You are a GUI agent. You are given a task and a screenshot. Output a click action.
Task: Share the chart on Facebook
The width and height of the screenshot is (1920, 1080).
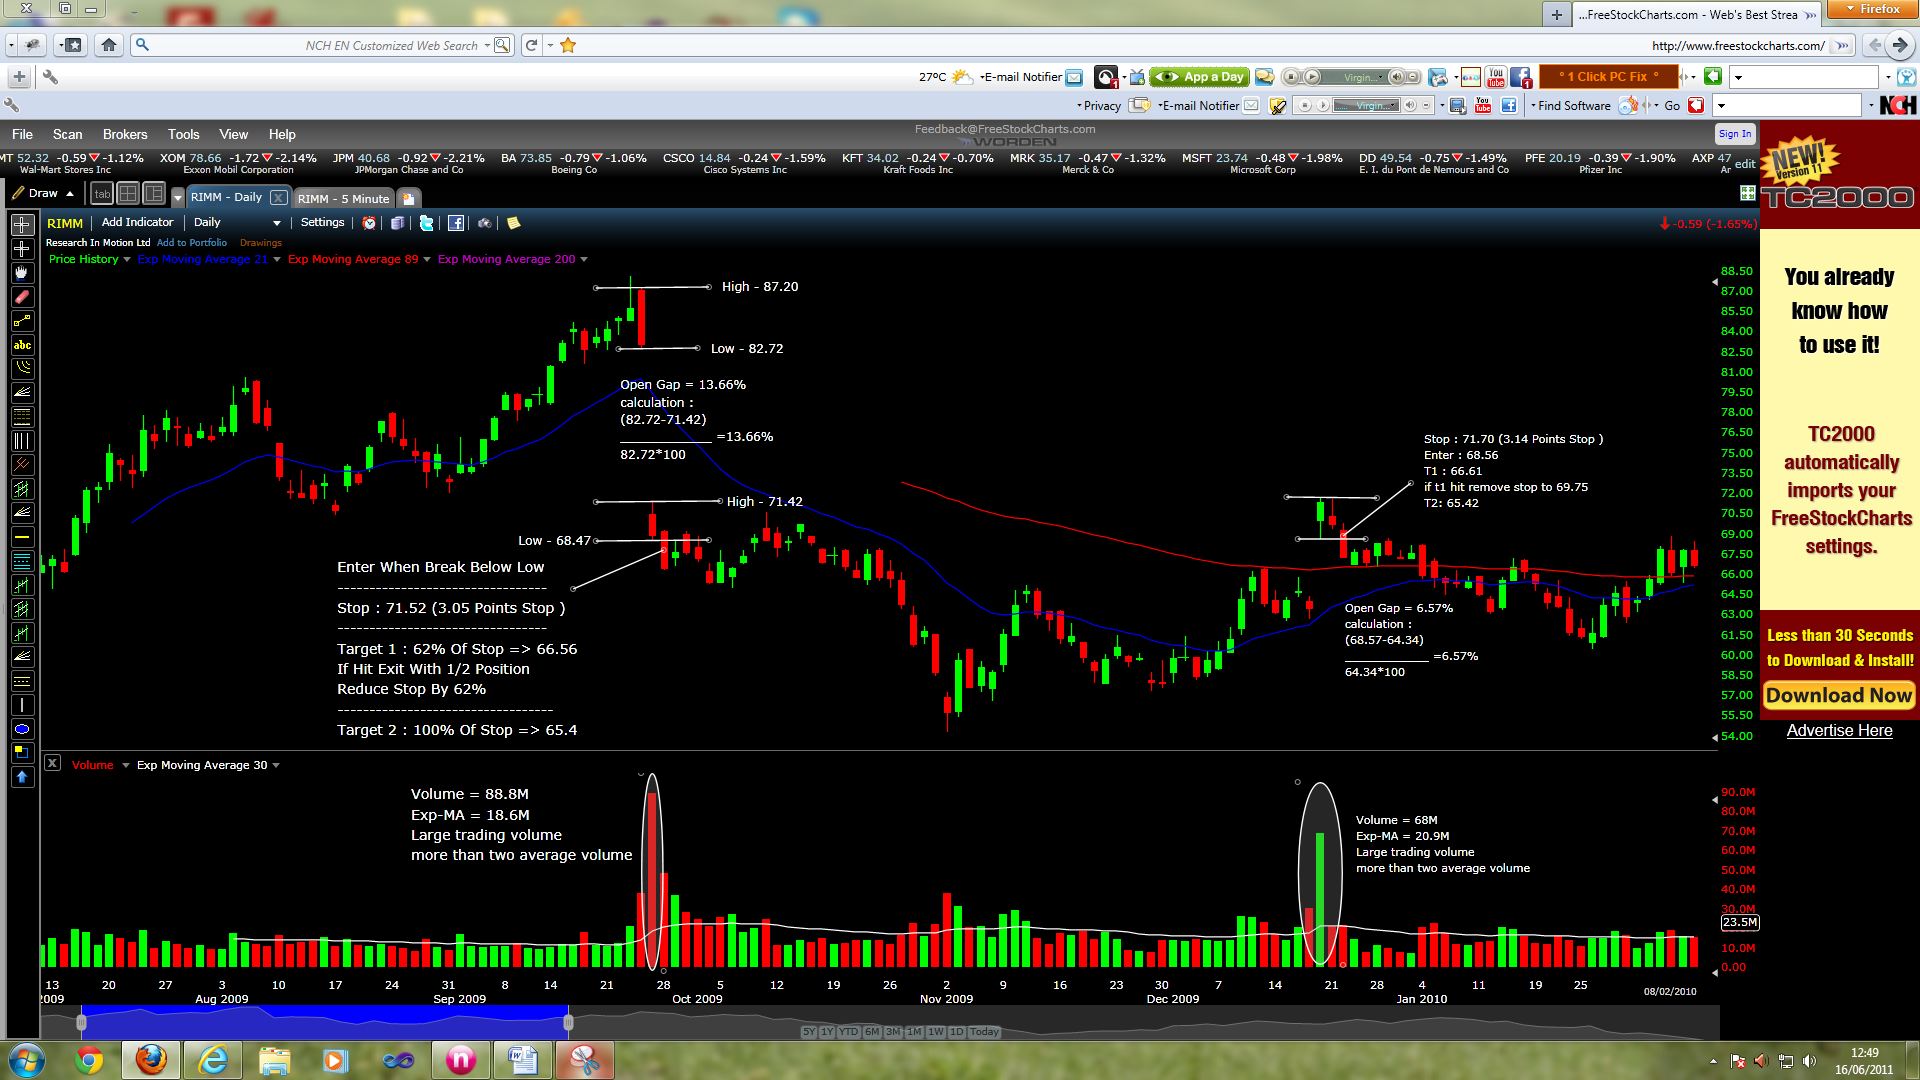click(x=455, y=223)
